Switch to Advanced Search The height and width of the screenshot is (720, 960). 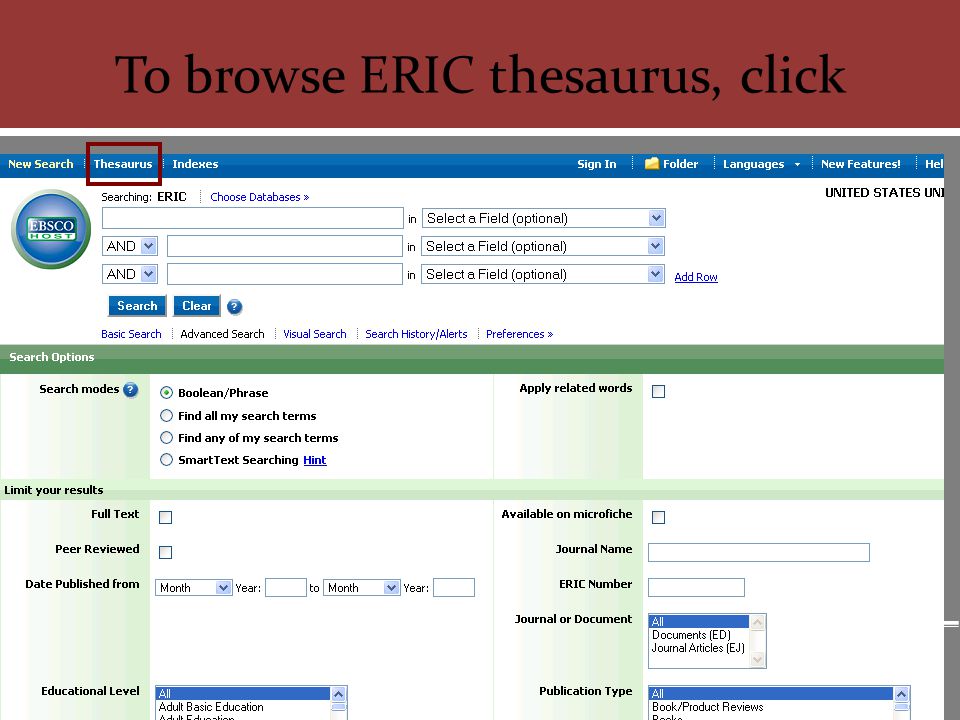222,334
